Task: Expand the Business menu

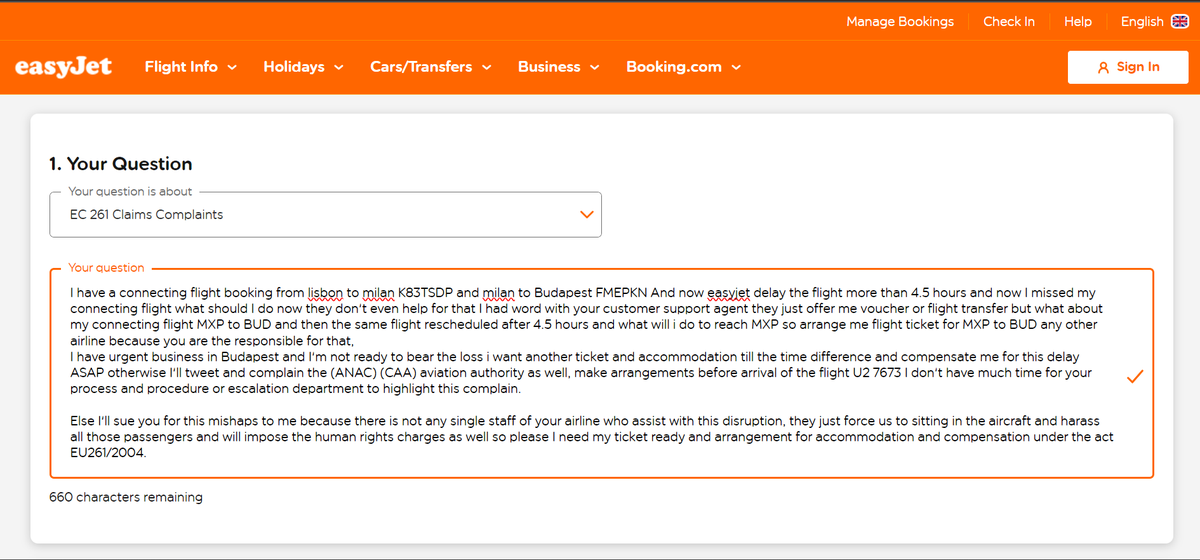Action: pos(558,67)
